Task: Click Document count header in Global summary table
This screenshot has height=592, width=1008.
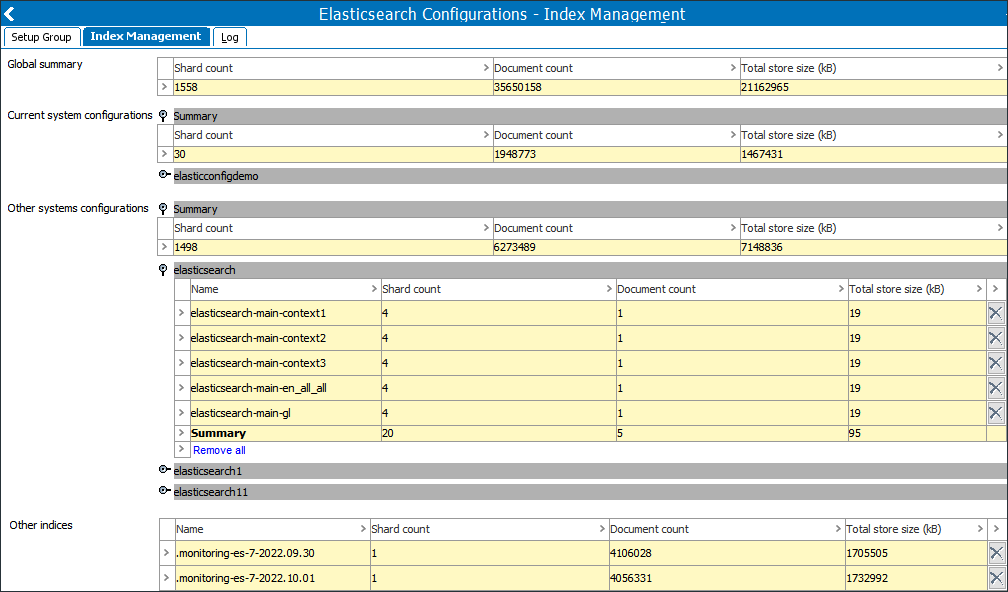Action: (616, 68)
